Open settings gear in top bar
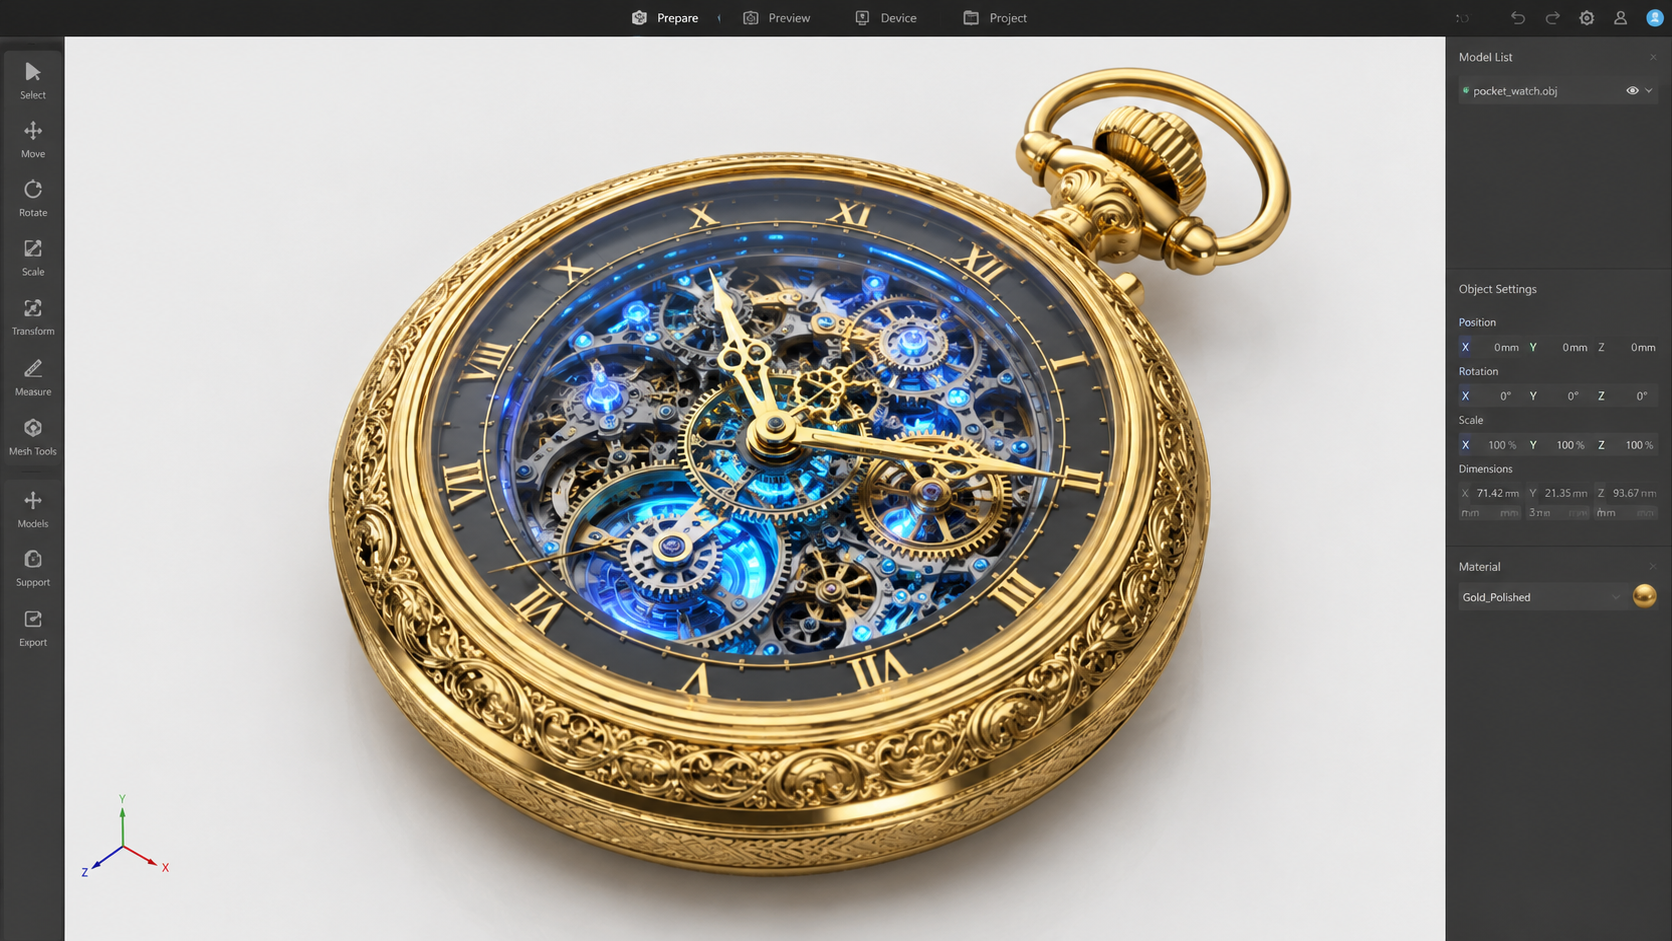Viewport: 1672px width, 941px height. [1586, 18]
